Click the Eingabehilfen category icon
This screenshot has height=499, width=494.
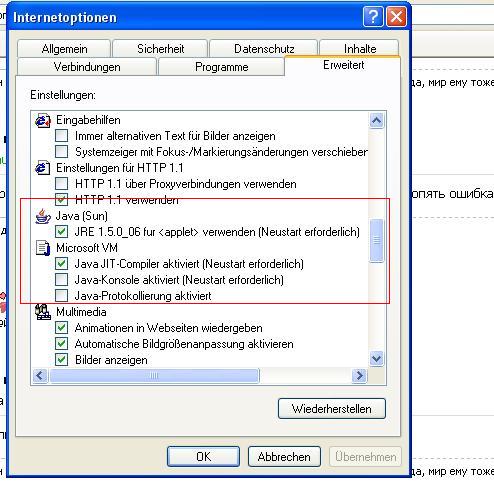43,120
